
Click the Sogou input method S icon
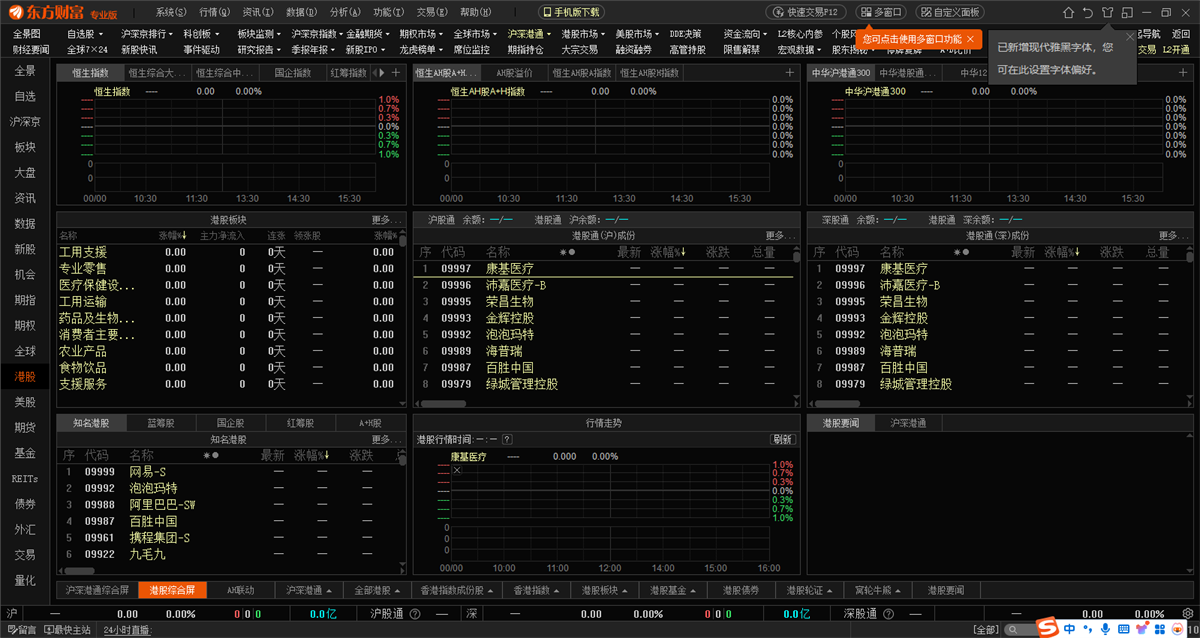pyautogui.click(x=1048, y=628)
